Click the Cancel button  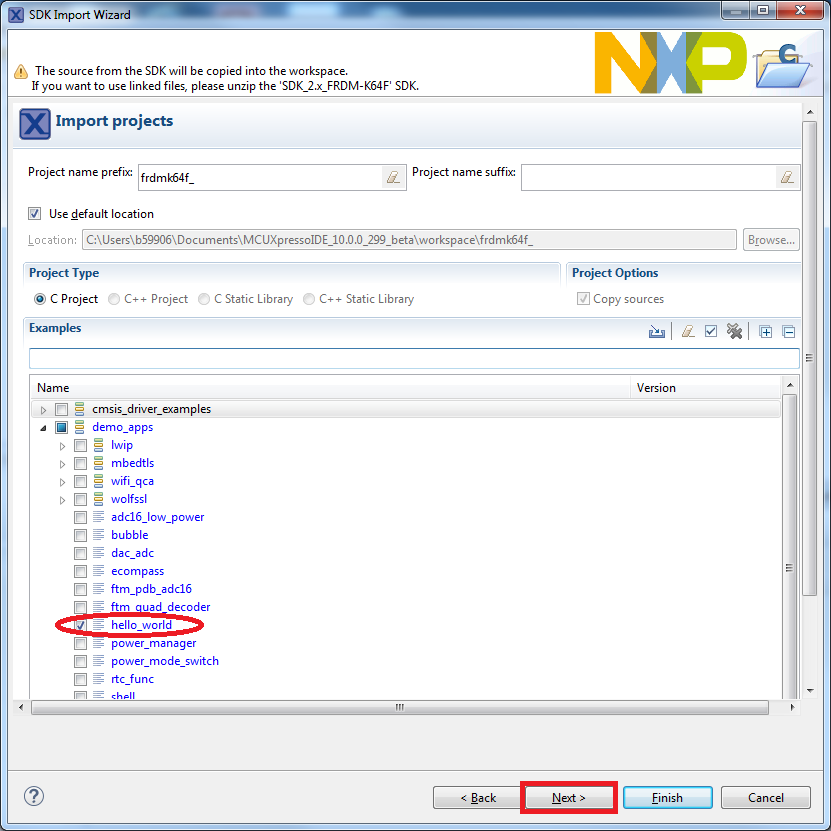coord(765,797)
